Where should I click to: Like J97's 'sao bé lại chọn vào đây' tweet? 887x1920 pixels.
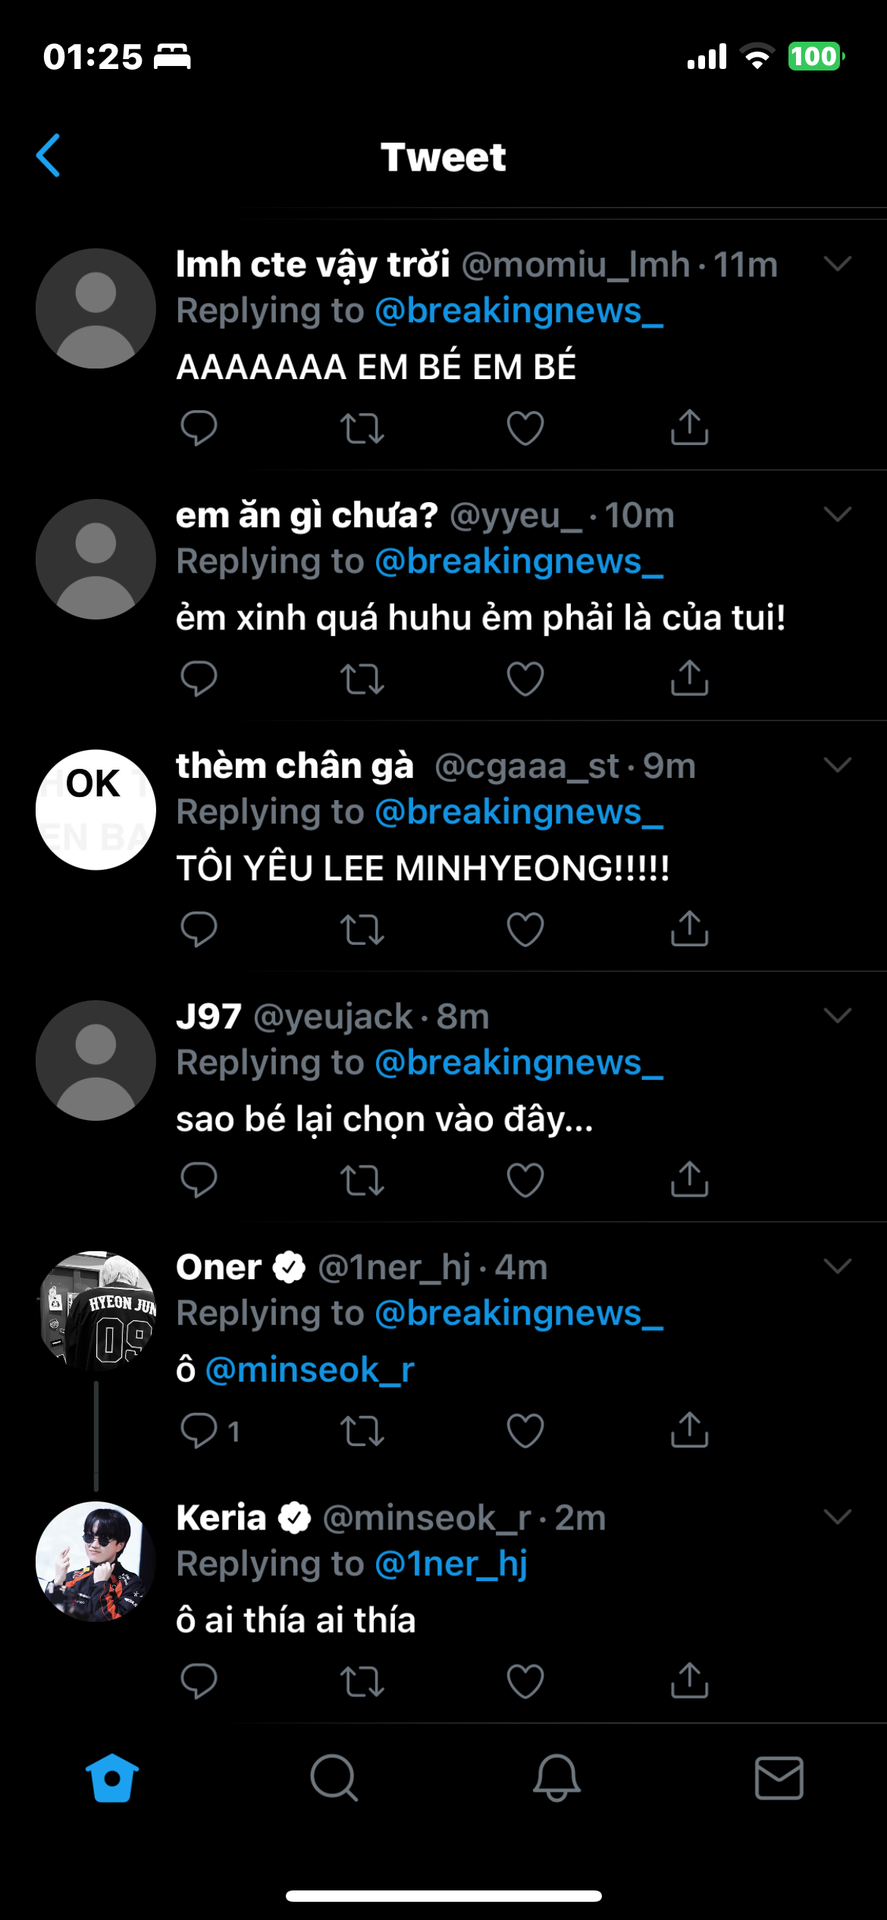click(x=525, y=1180)
